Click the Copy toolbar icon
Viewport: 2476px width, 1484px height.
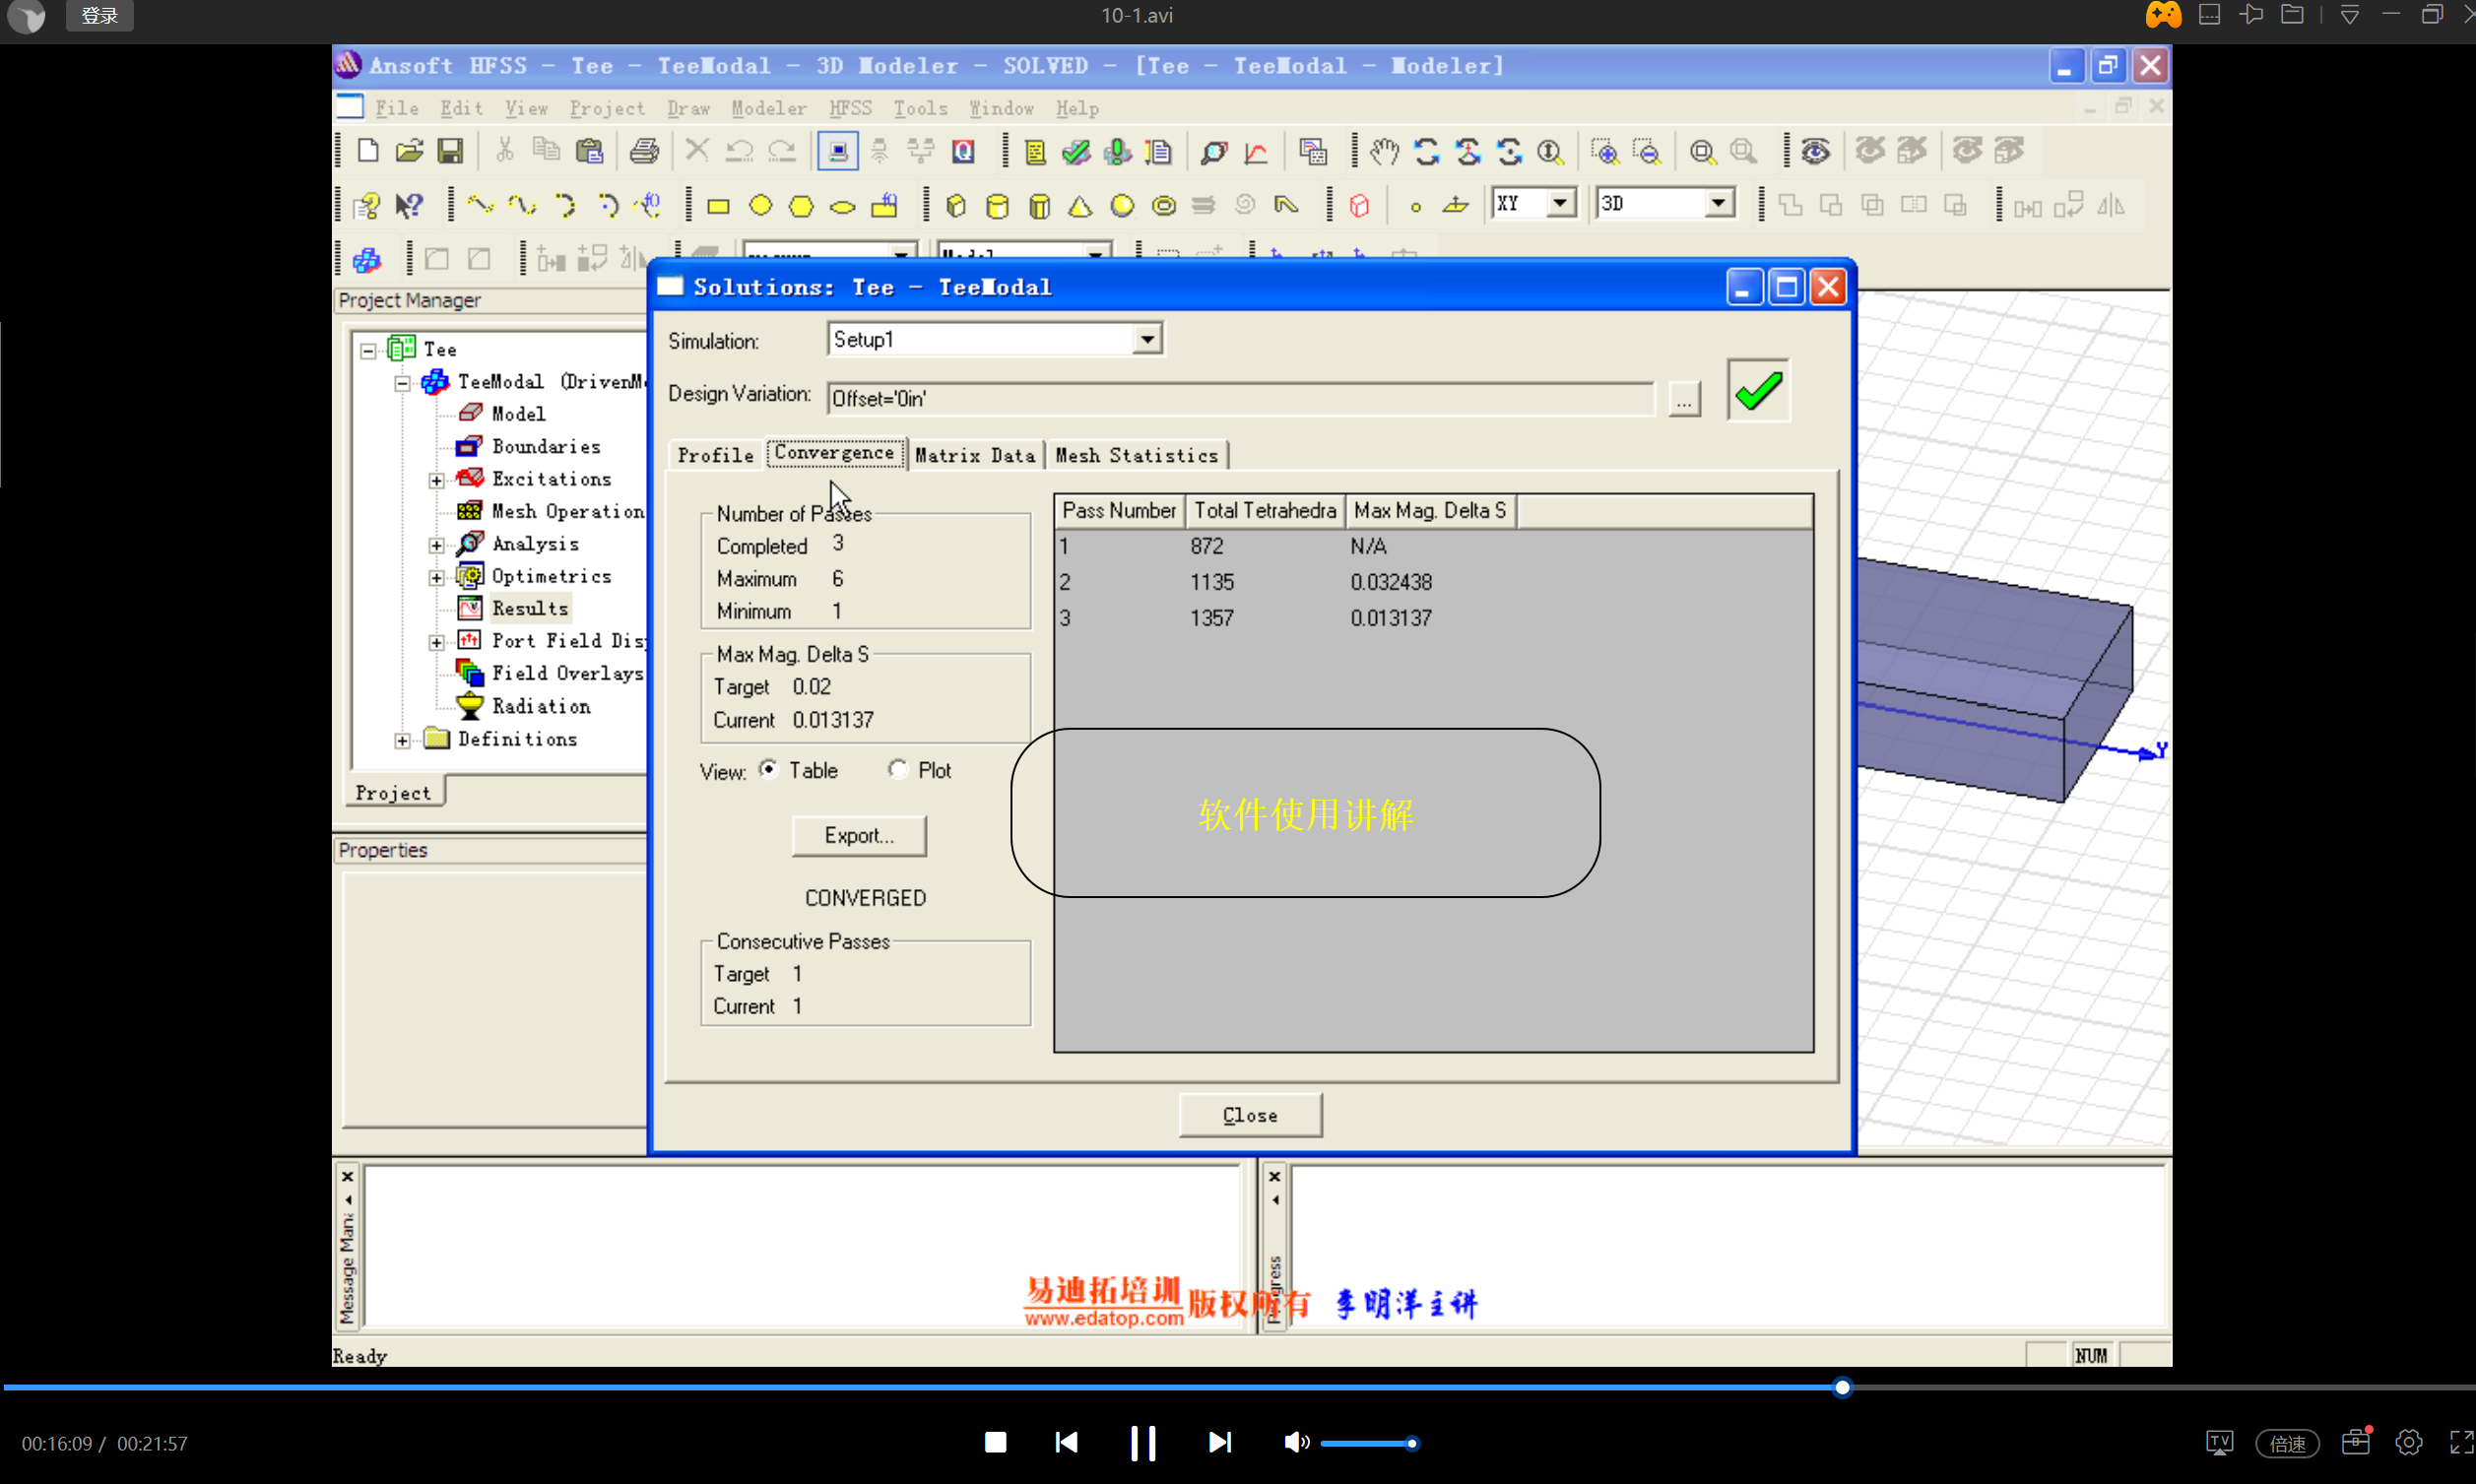[546, 151]
